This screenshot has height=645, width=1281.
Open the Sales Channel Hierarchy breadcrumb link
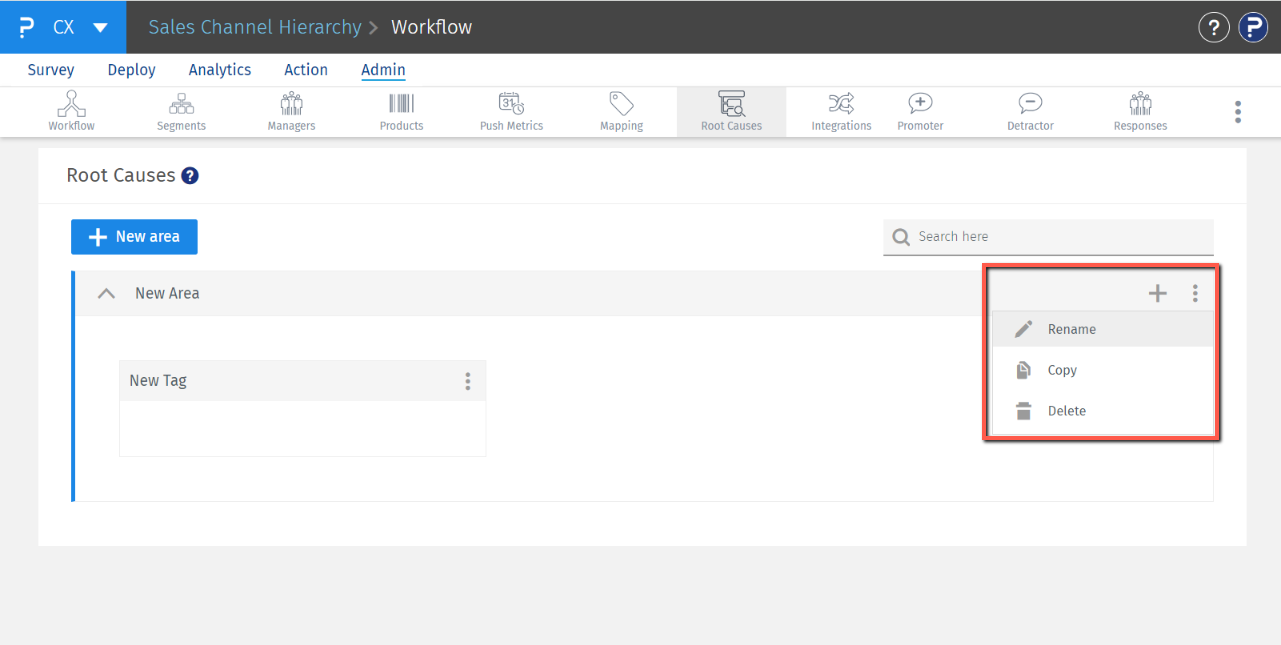[x=255, y=27]
